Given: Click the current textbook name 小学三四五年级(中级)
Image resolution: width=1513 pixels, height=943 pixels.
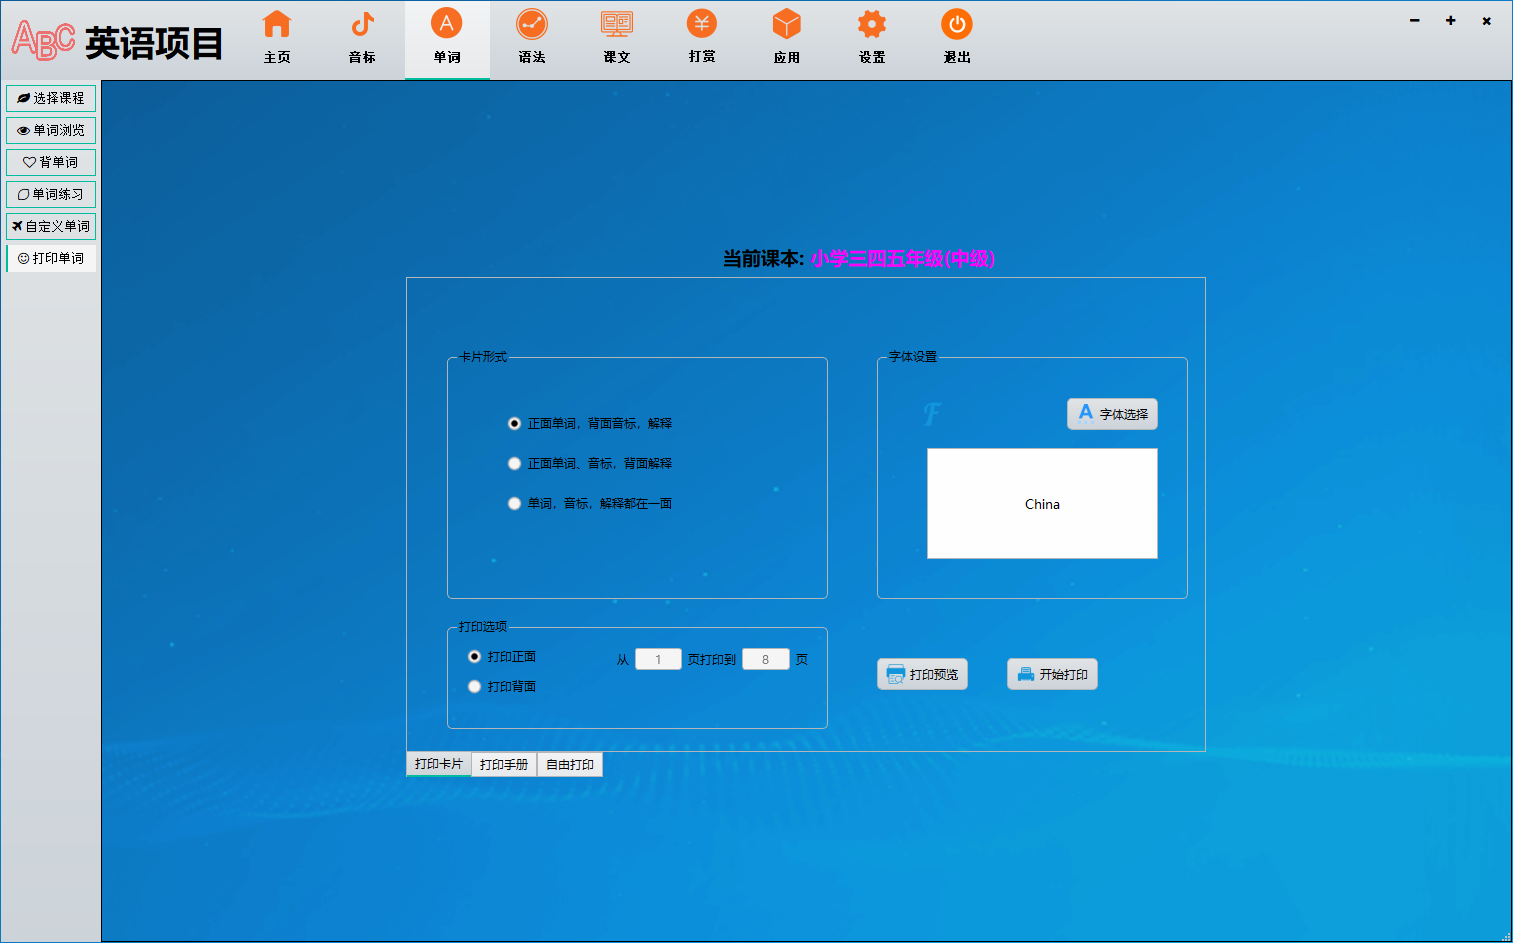Looking at the screenshot, I should [903, 259].
